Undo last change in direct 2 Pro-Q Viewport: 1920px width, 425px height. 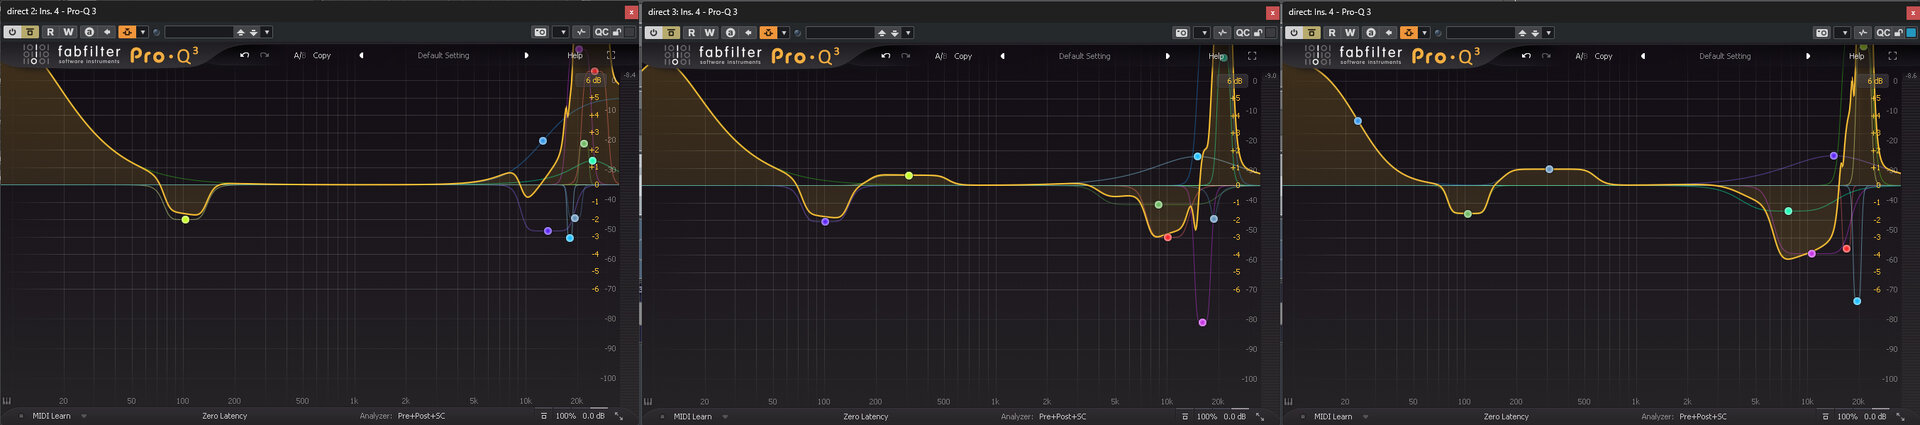tap(244, 55)
